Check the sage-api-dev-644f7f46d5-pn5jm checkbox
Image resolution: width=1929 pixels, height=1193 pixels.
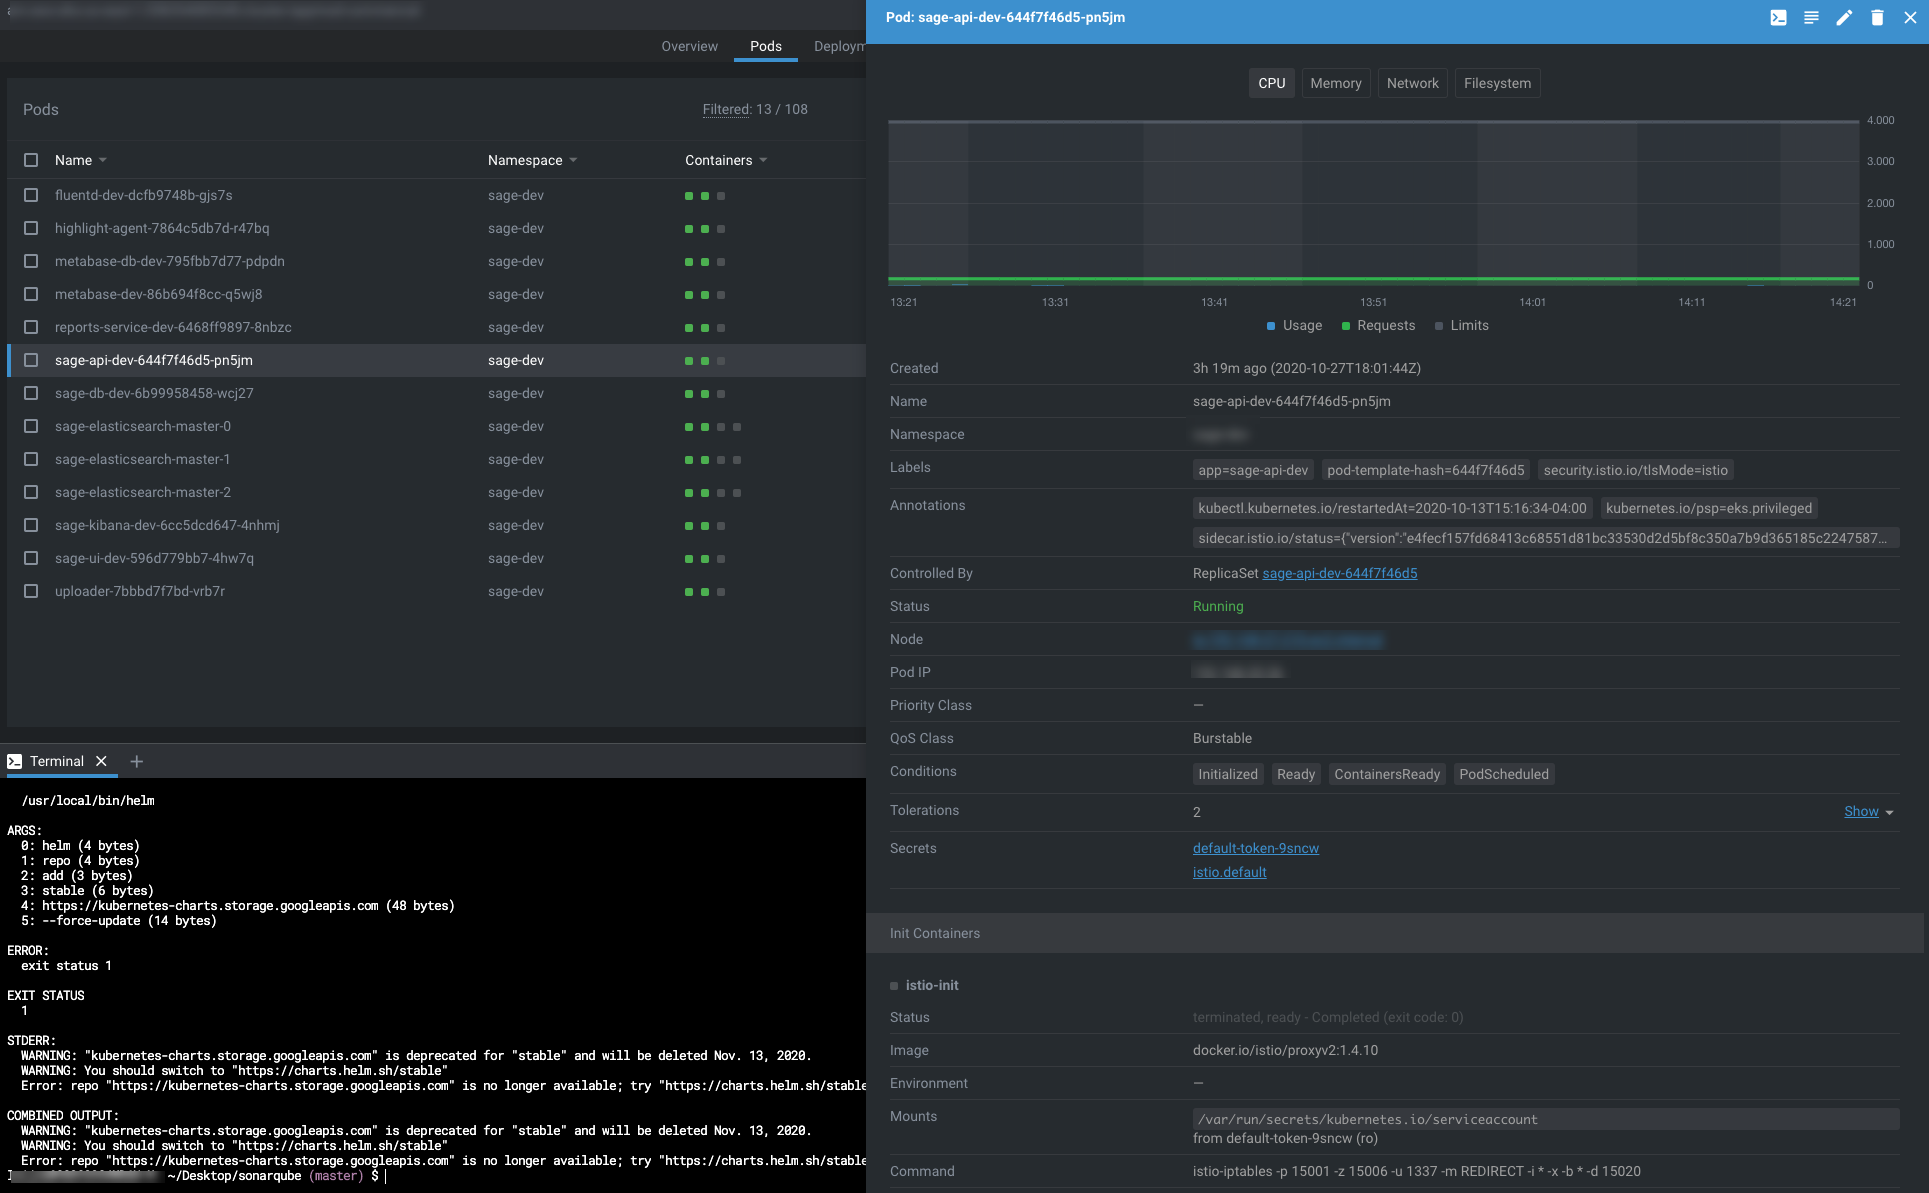pos(31,360)
